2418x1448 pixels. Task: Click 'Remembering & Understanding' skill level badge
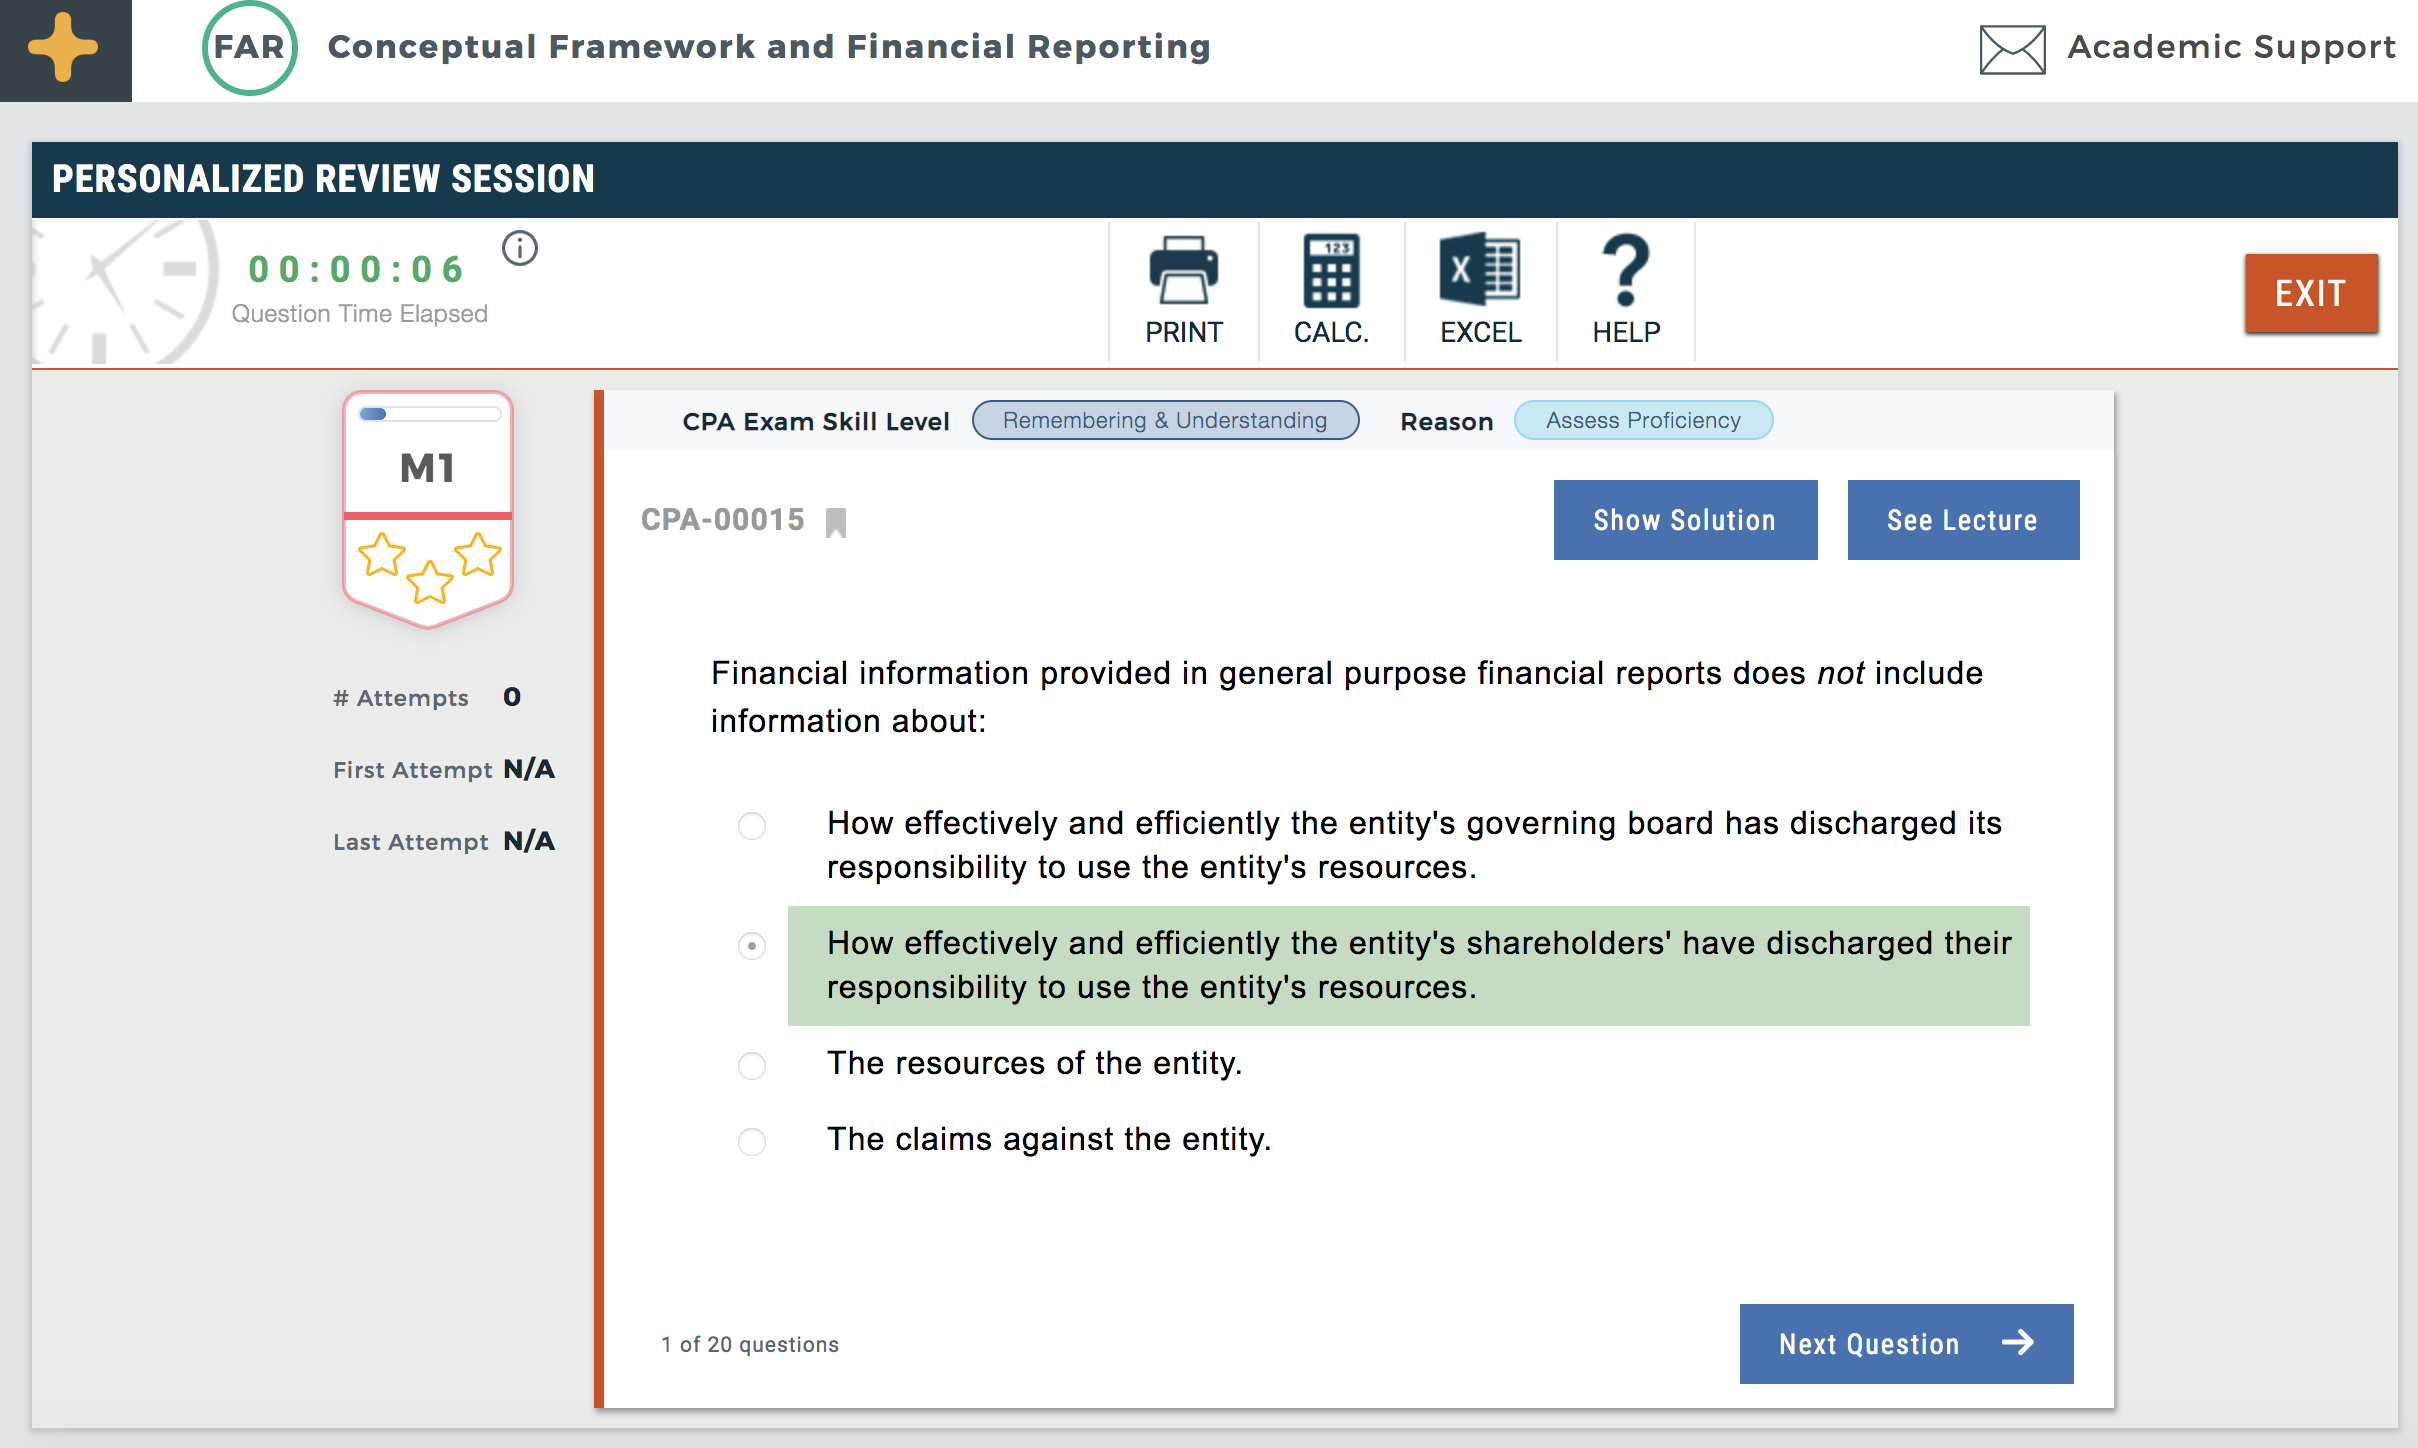pyautogui.click(x=1163, y=419)
